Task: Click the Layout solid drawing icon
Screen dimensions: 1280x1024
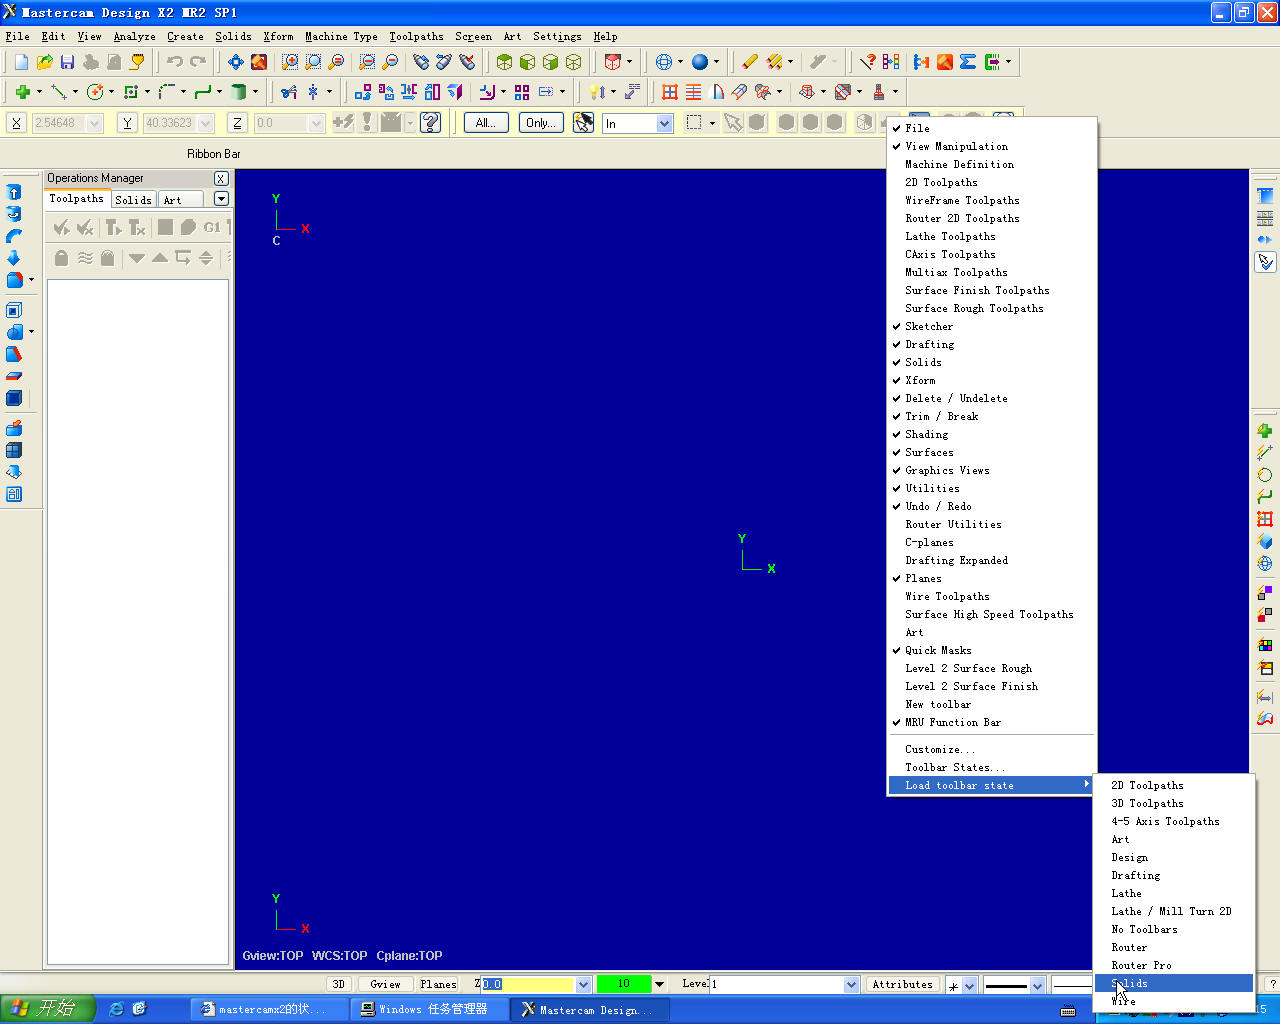Action: (14, 494)
